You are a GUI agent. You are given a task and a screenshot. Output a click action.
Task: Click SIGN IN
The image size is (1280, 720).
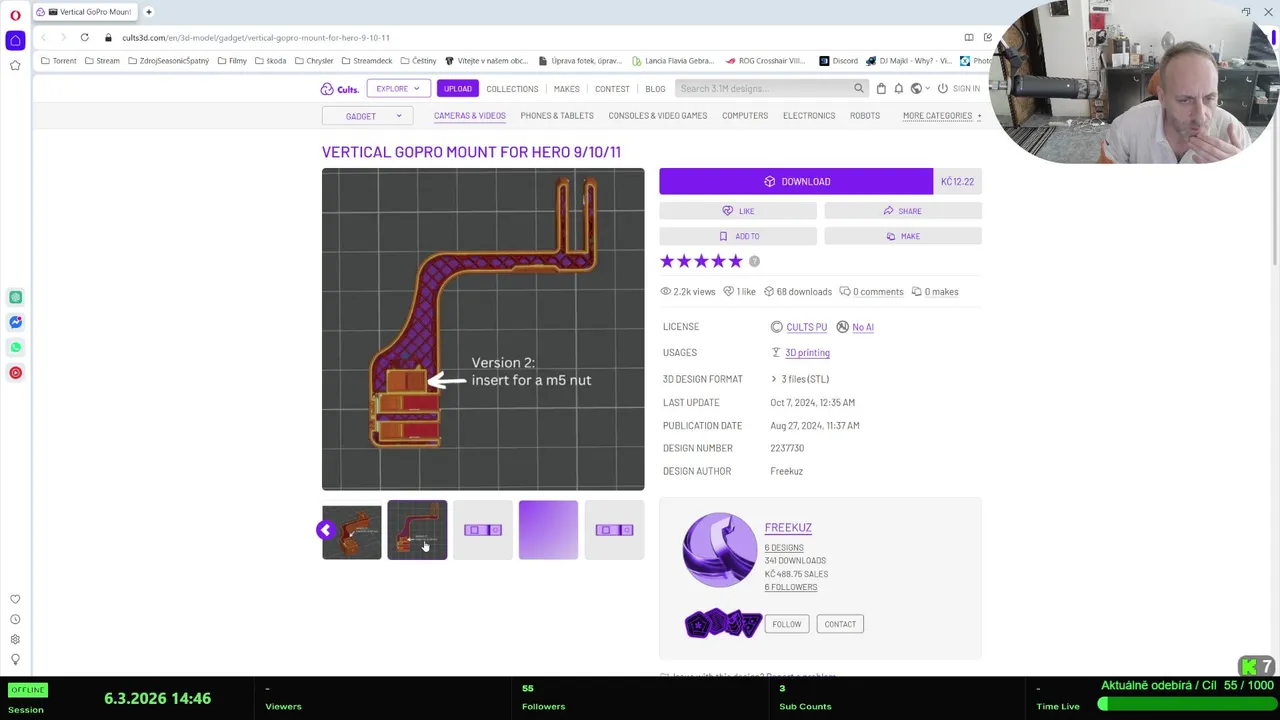pyautogui.click(x=959, y=88)
